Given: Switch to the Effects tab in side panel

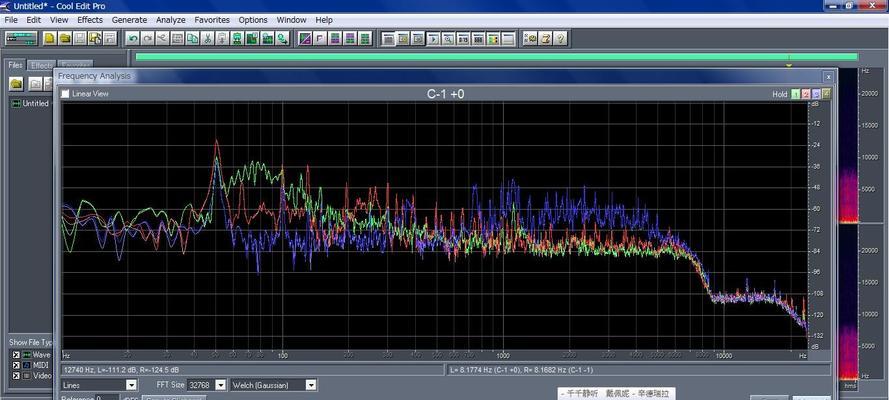Looking at the screenshot, I should 41,66.
